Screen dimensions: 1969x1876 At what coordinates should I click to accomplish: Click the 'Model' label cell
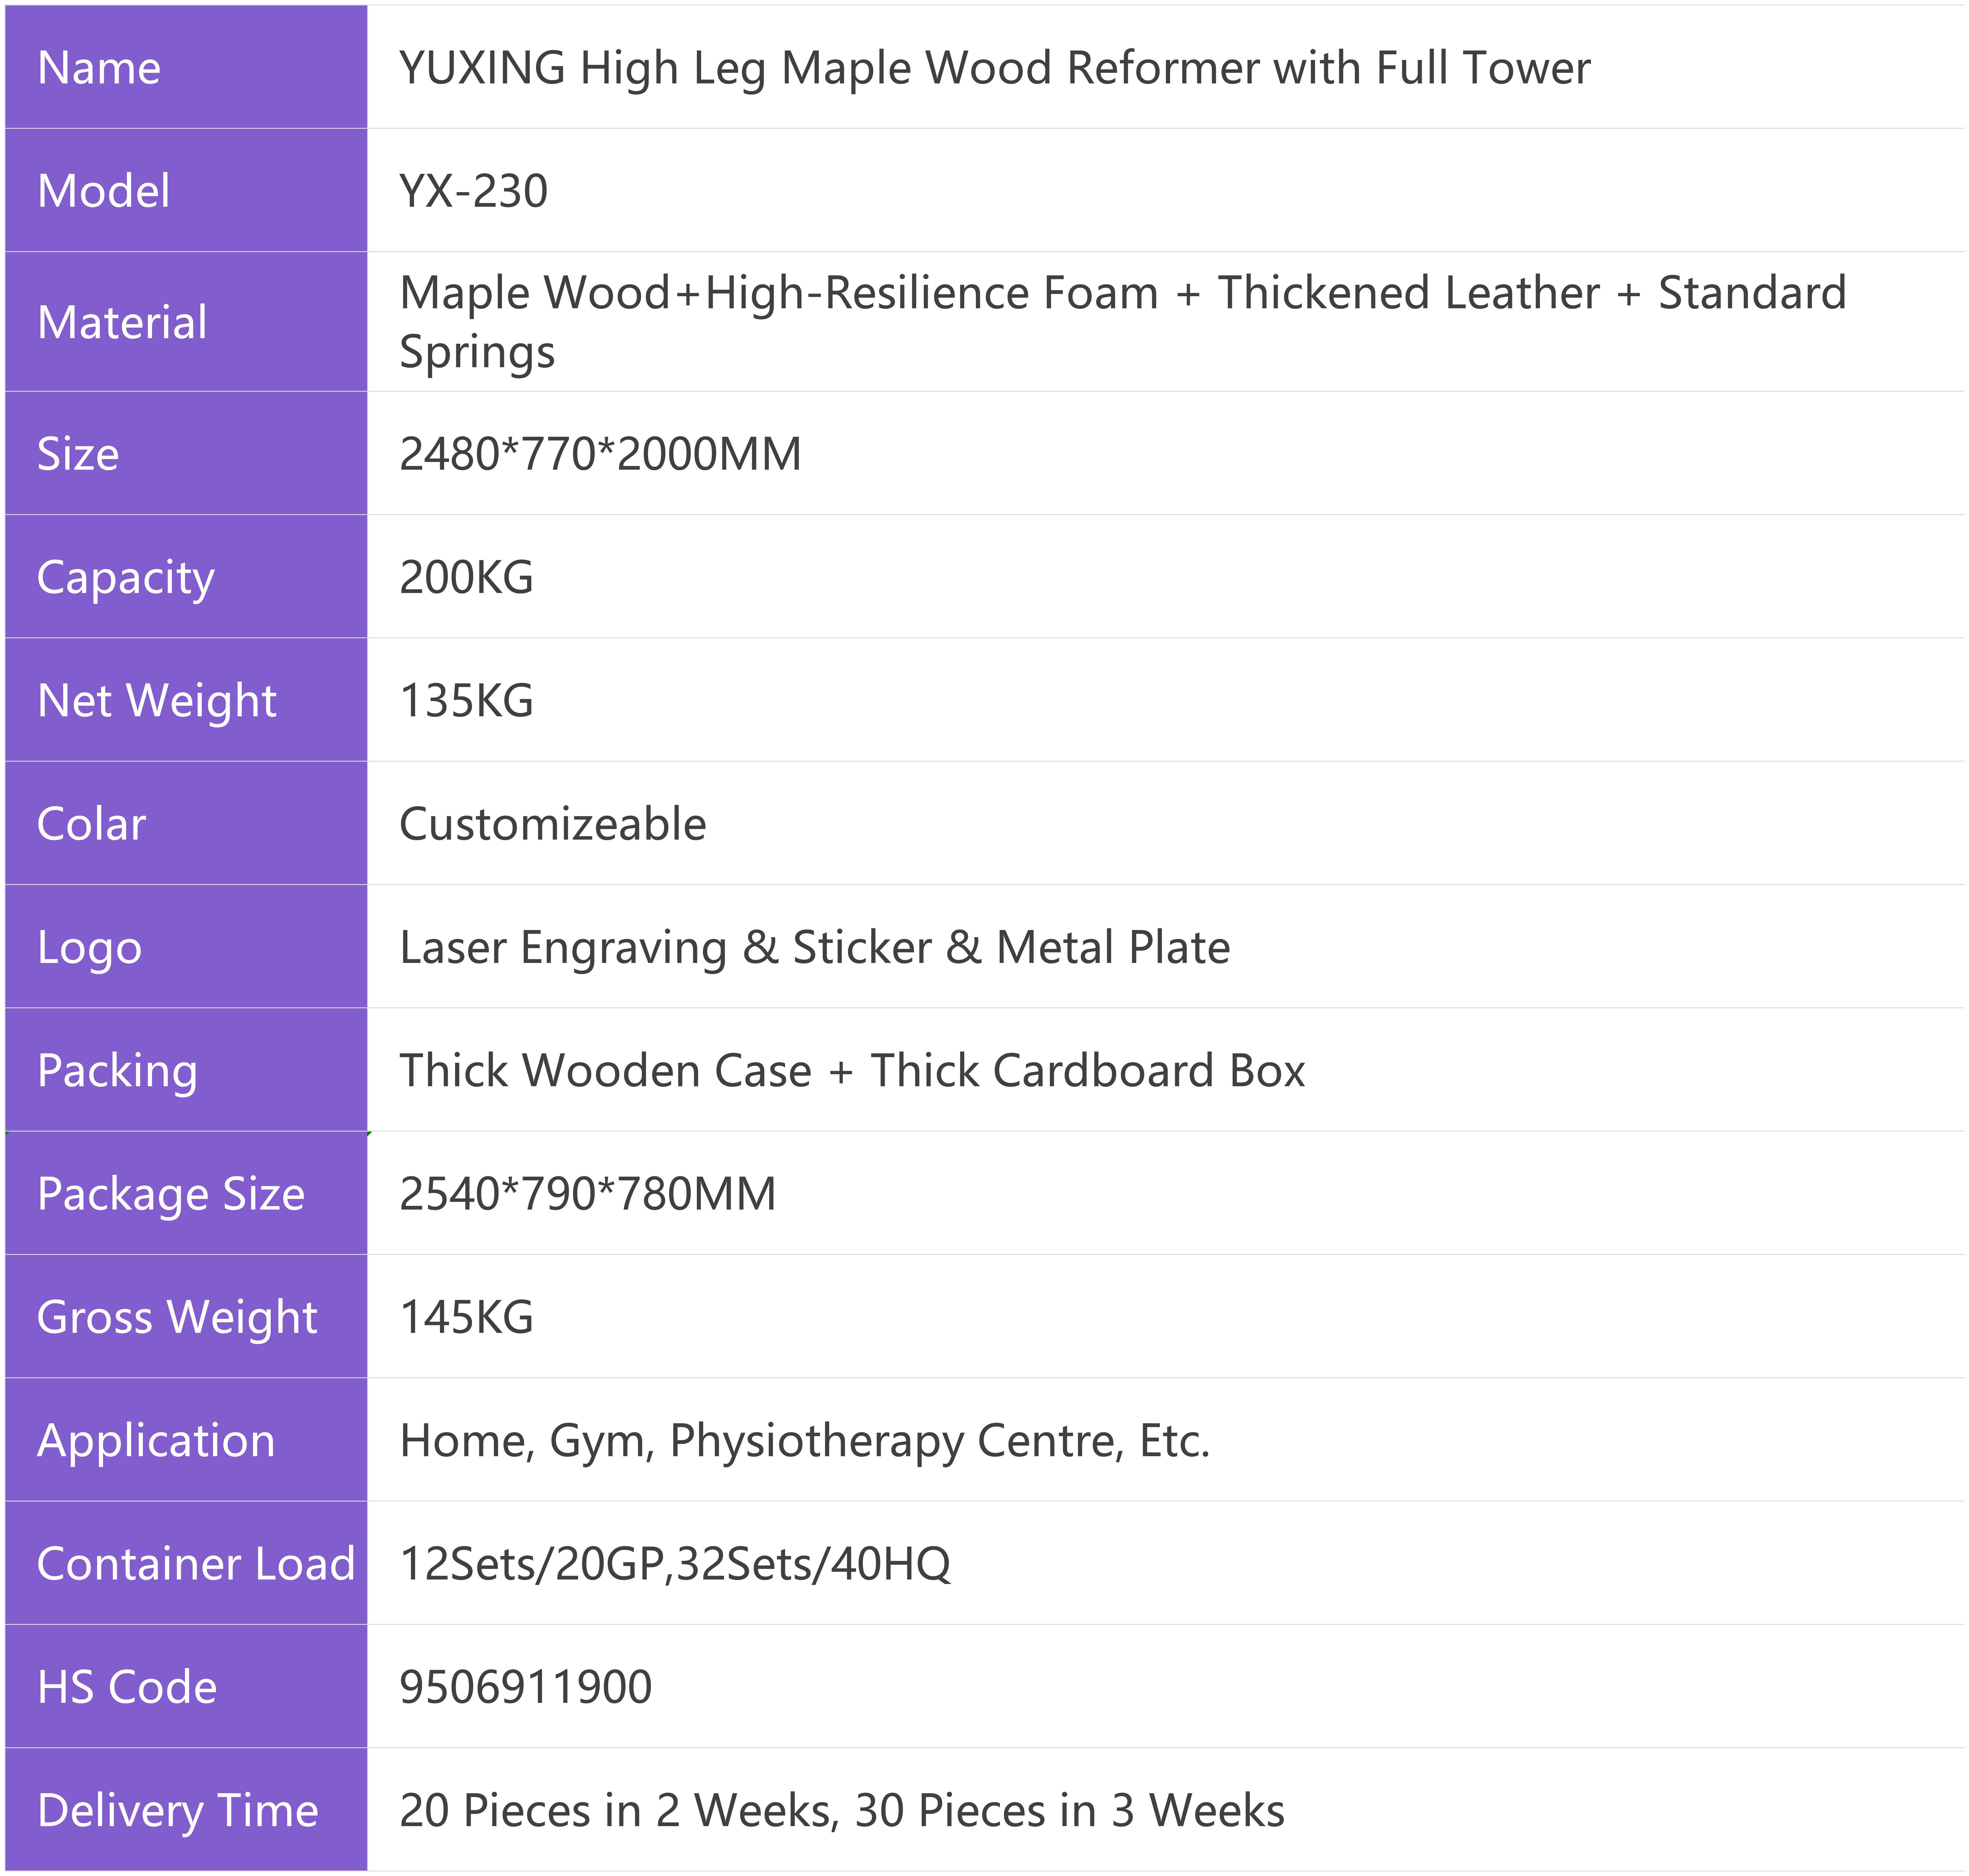coord(186,190)
